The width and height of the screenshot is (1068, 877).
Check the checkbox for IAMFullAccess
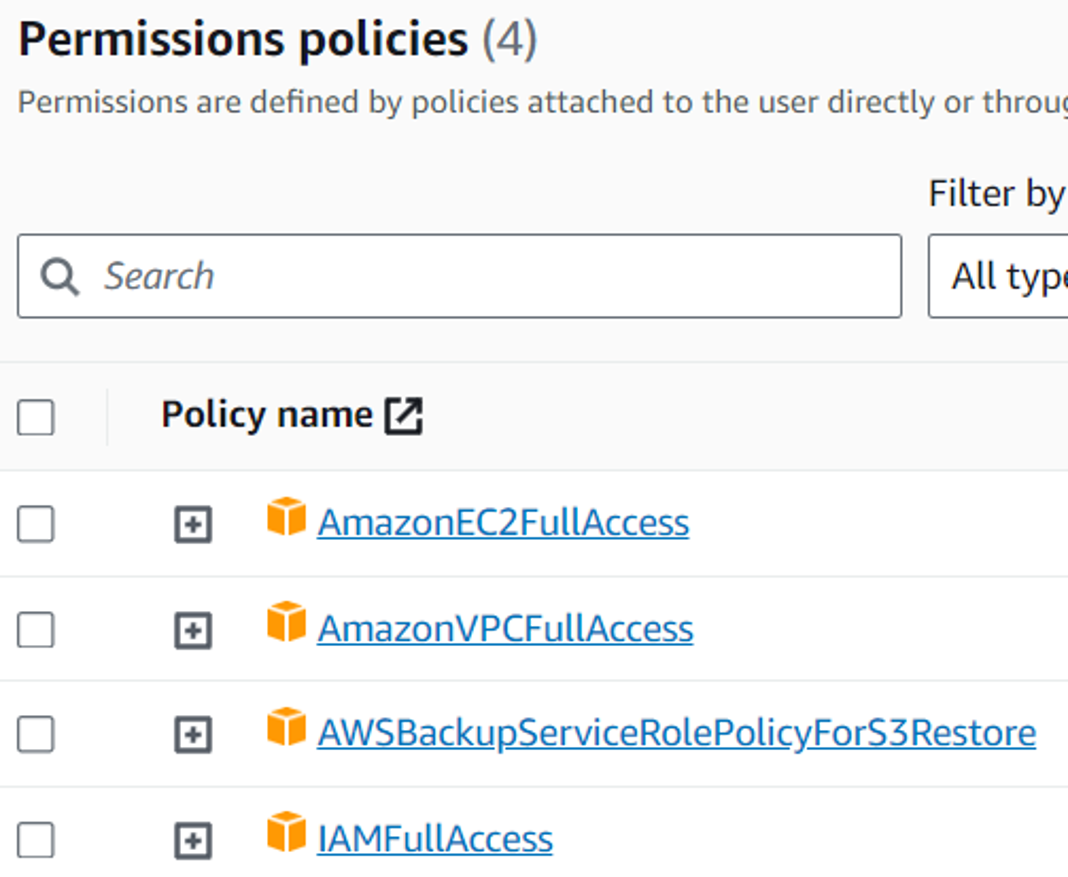pyautogui.click(x=36, y=840)
